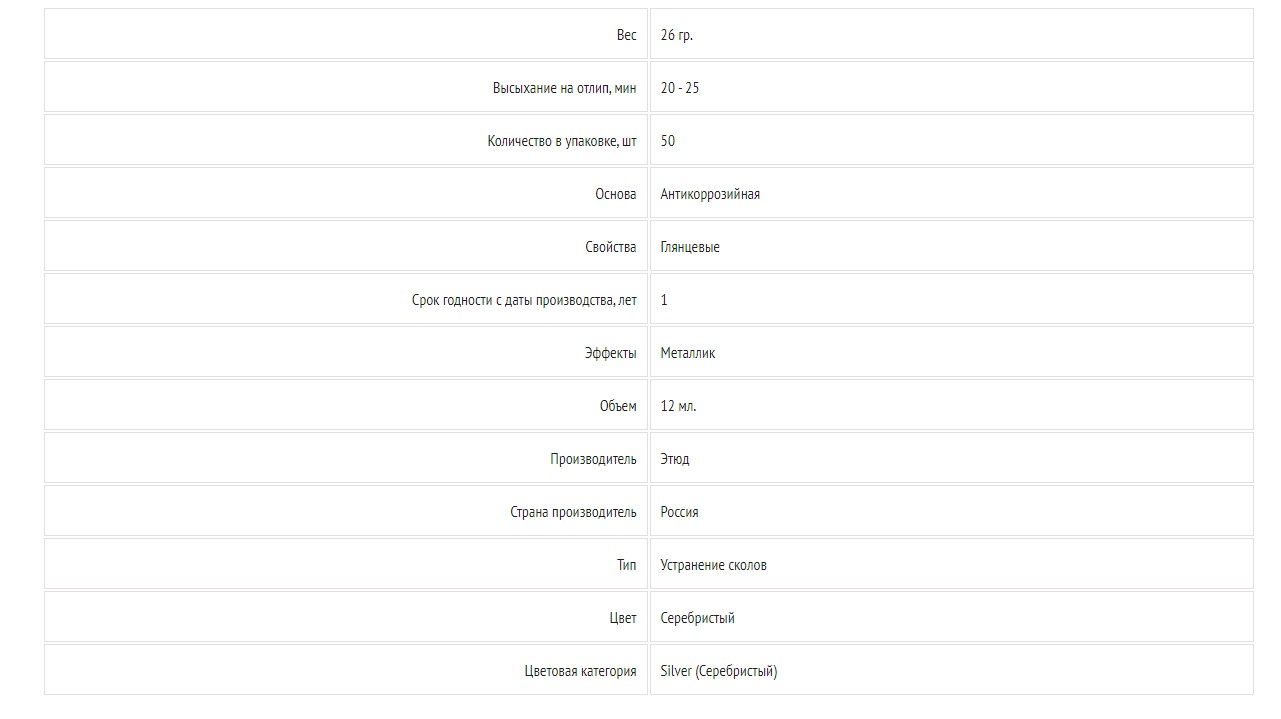1281x719 pixels.
Task: Click the 'Этюд' manufacturer value
Action: pyautogui.click(x=675, y=459)
